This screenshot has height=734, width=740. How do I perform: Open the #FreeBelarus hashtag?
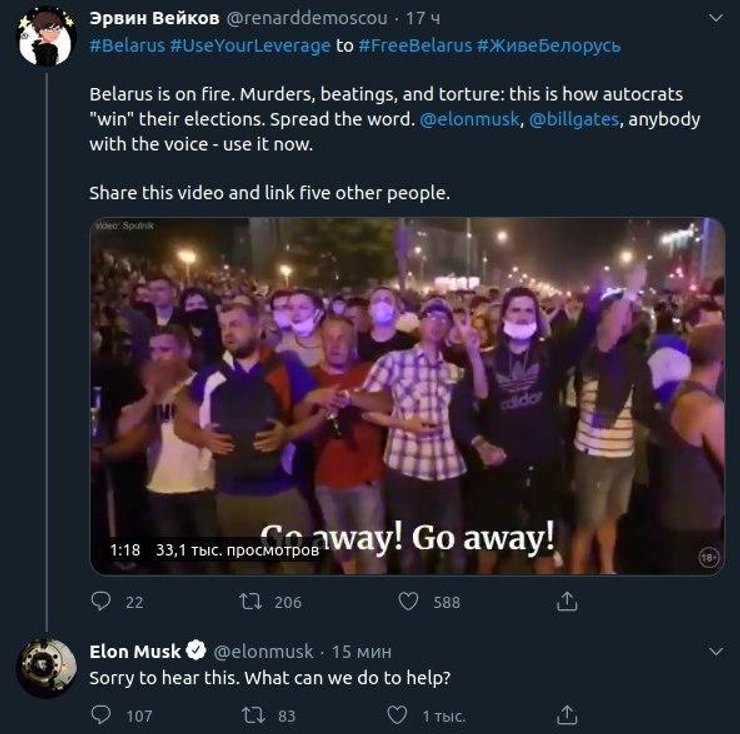[x=414, y=46]
